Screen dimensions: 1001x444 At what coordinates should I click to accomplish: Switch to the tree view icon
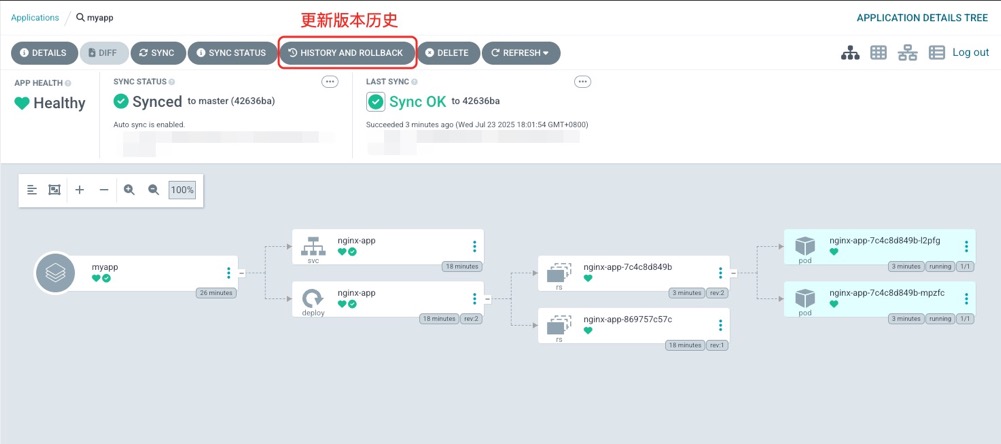[x=850, y=53]
